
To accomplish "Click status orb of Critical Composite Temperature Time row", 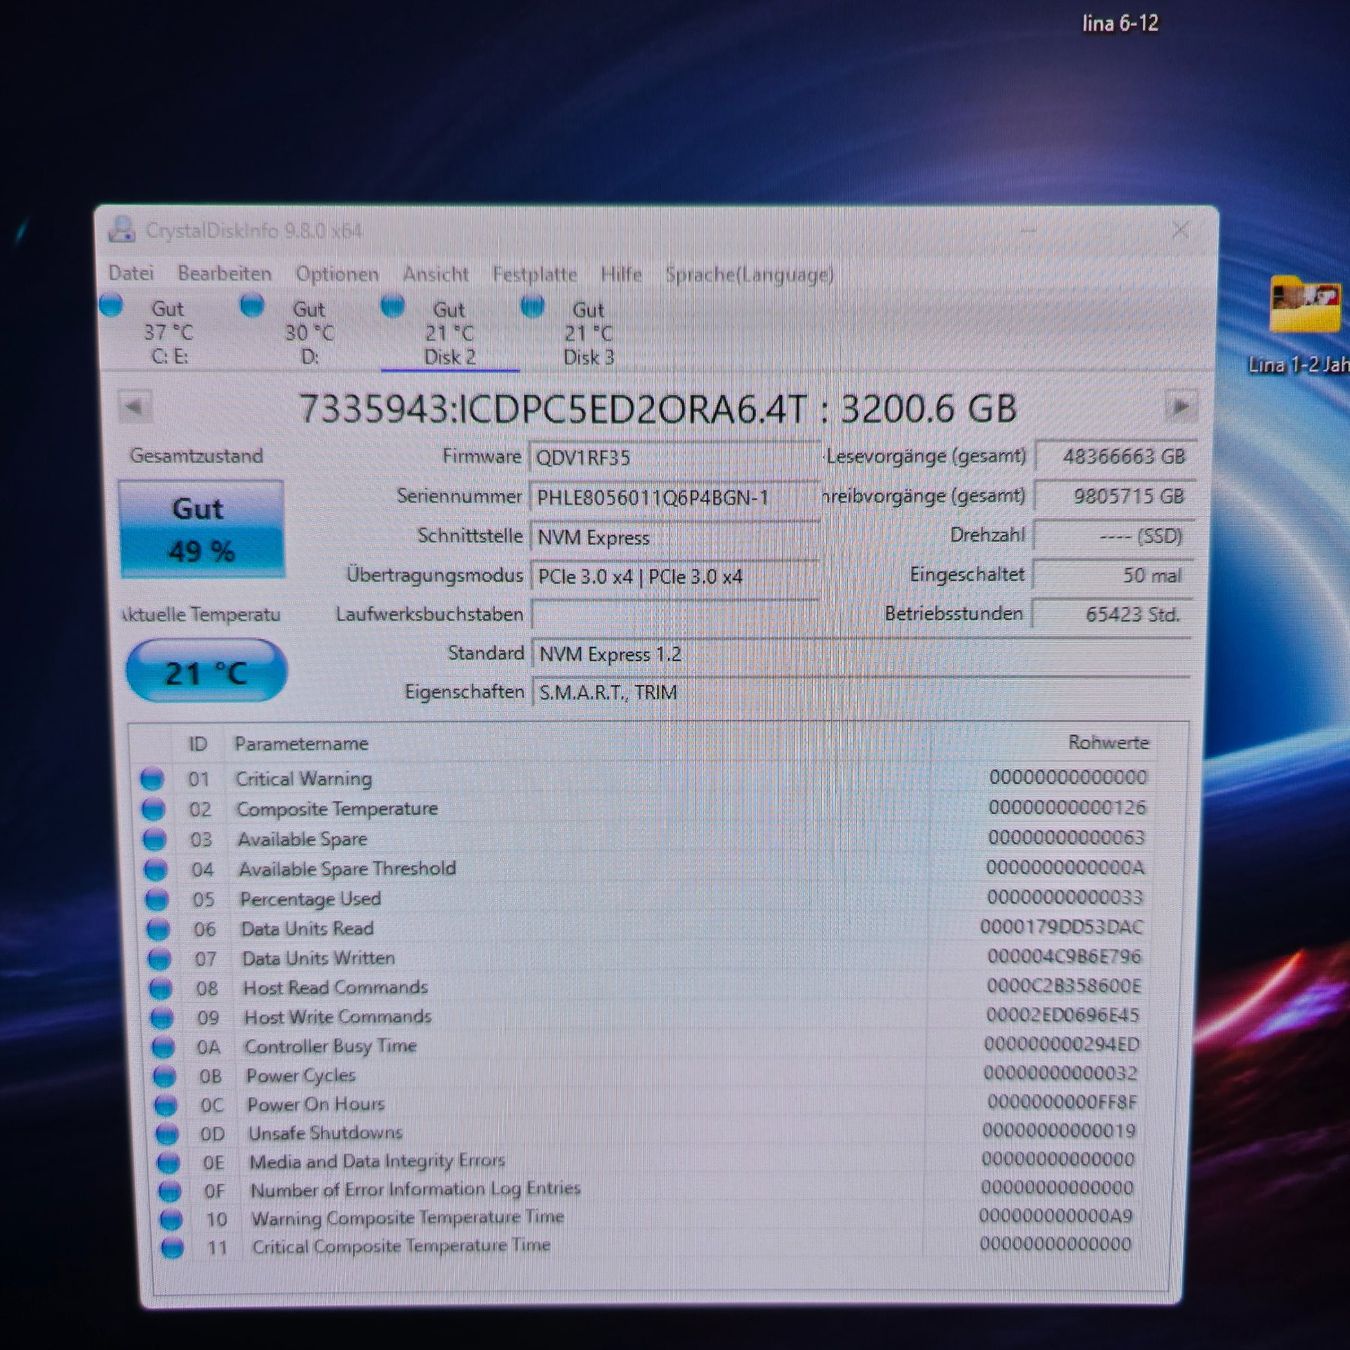I will 172,1247.
